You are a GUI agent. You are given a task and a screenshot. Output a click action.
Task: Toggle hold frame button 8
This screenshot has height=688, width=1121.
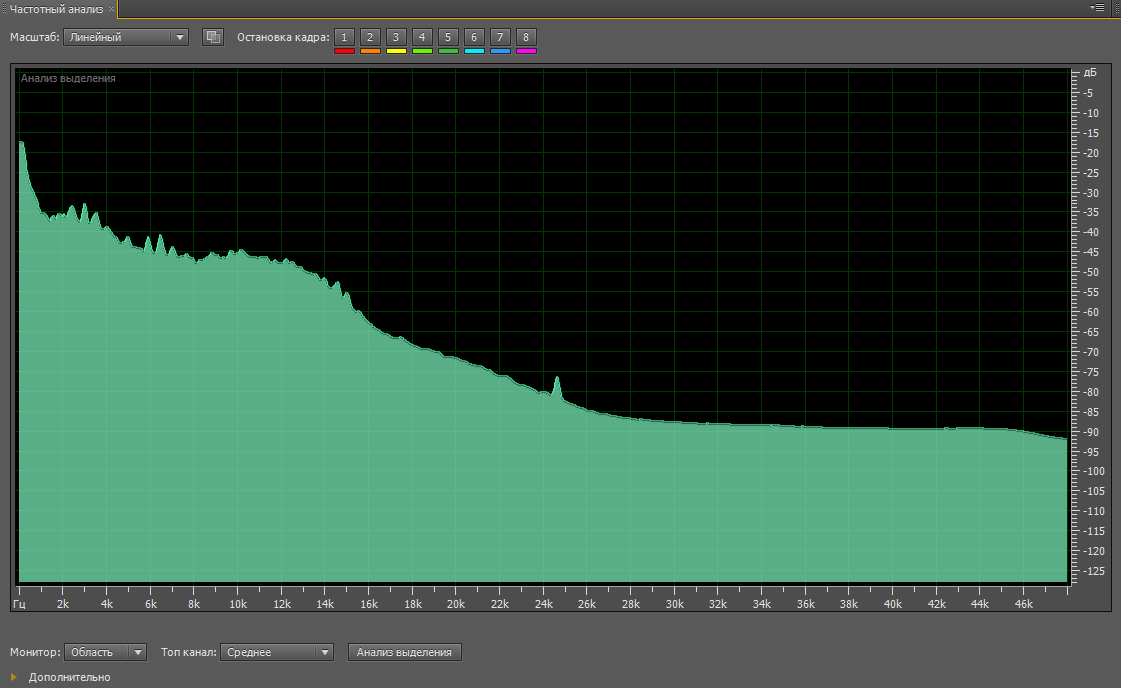(x=526, y=37)
